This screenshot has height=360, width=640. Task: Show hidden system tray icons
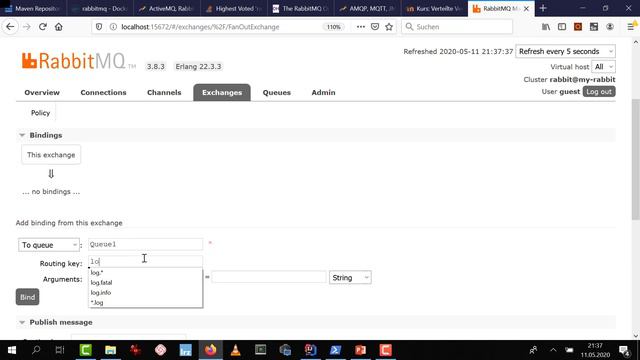click(x=553, y=350)
